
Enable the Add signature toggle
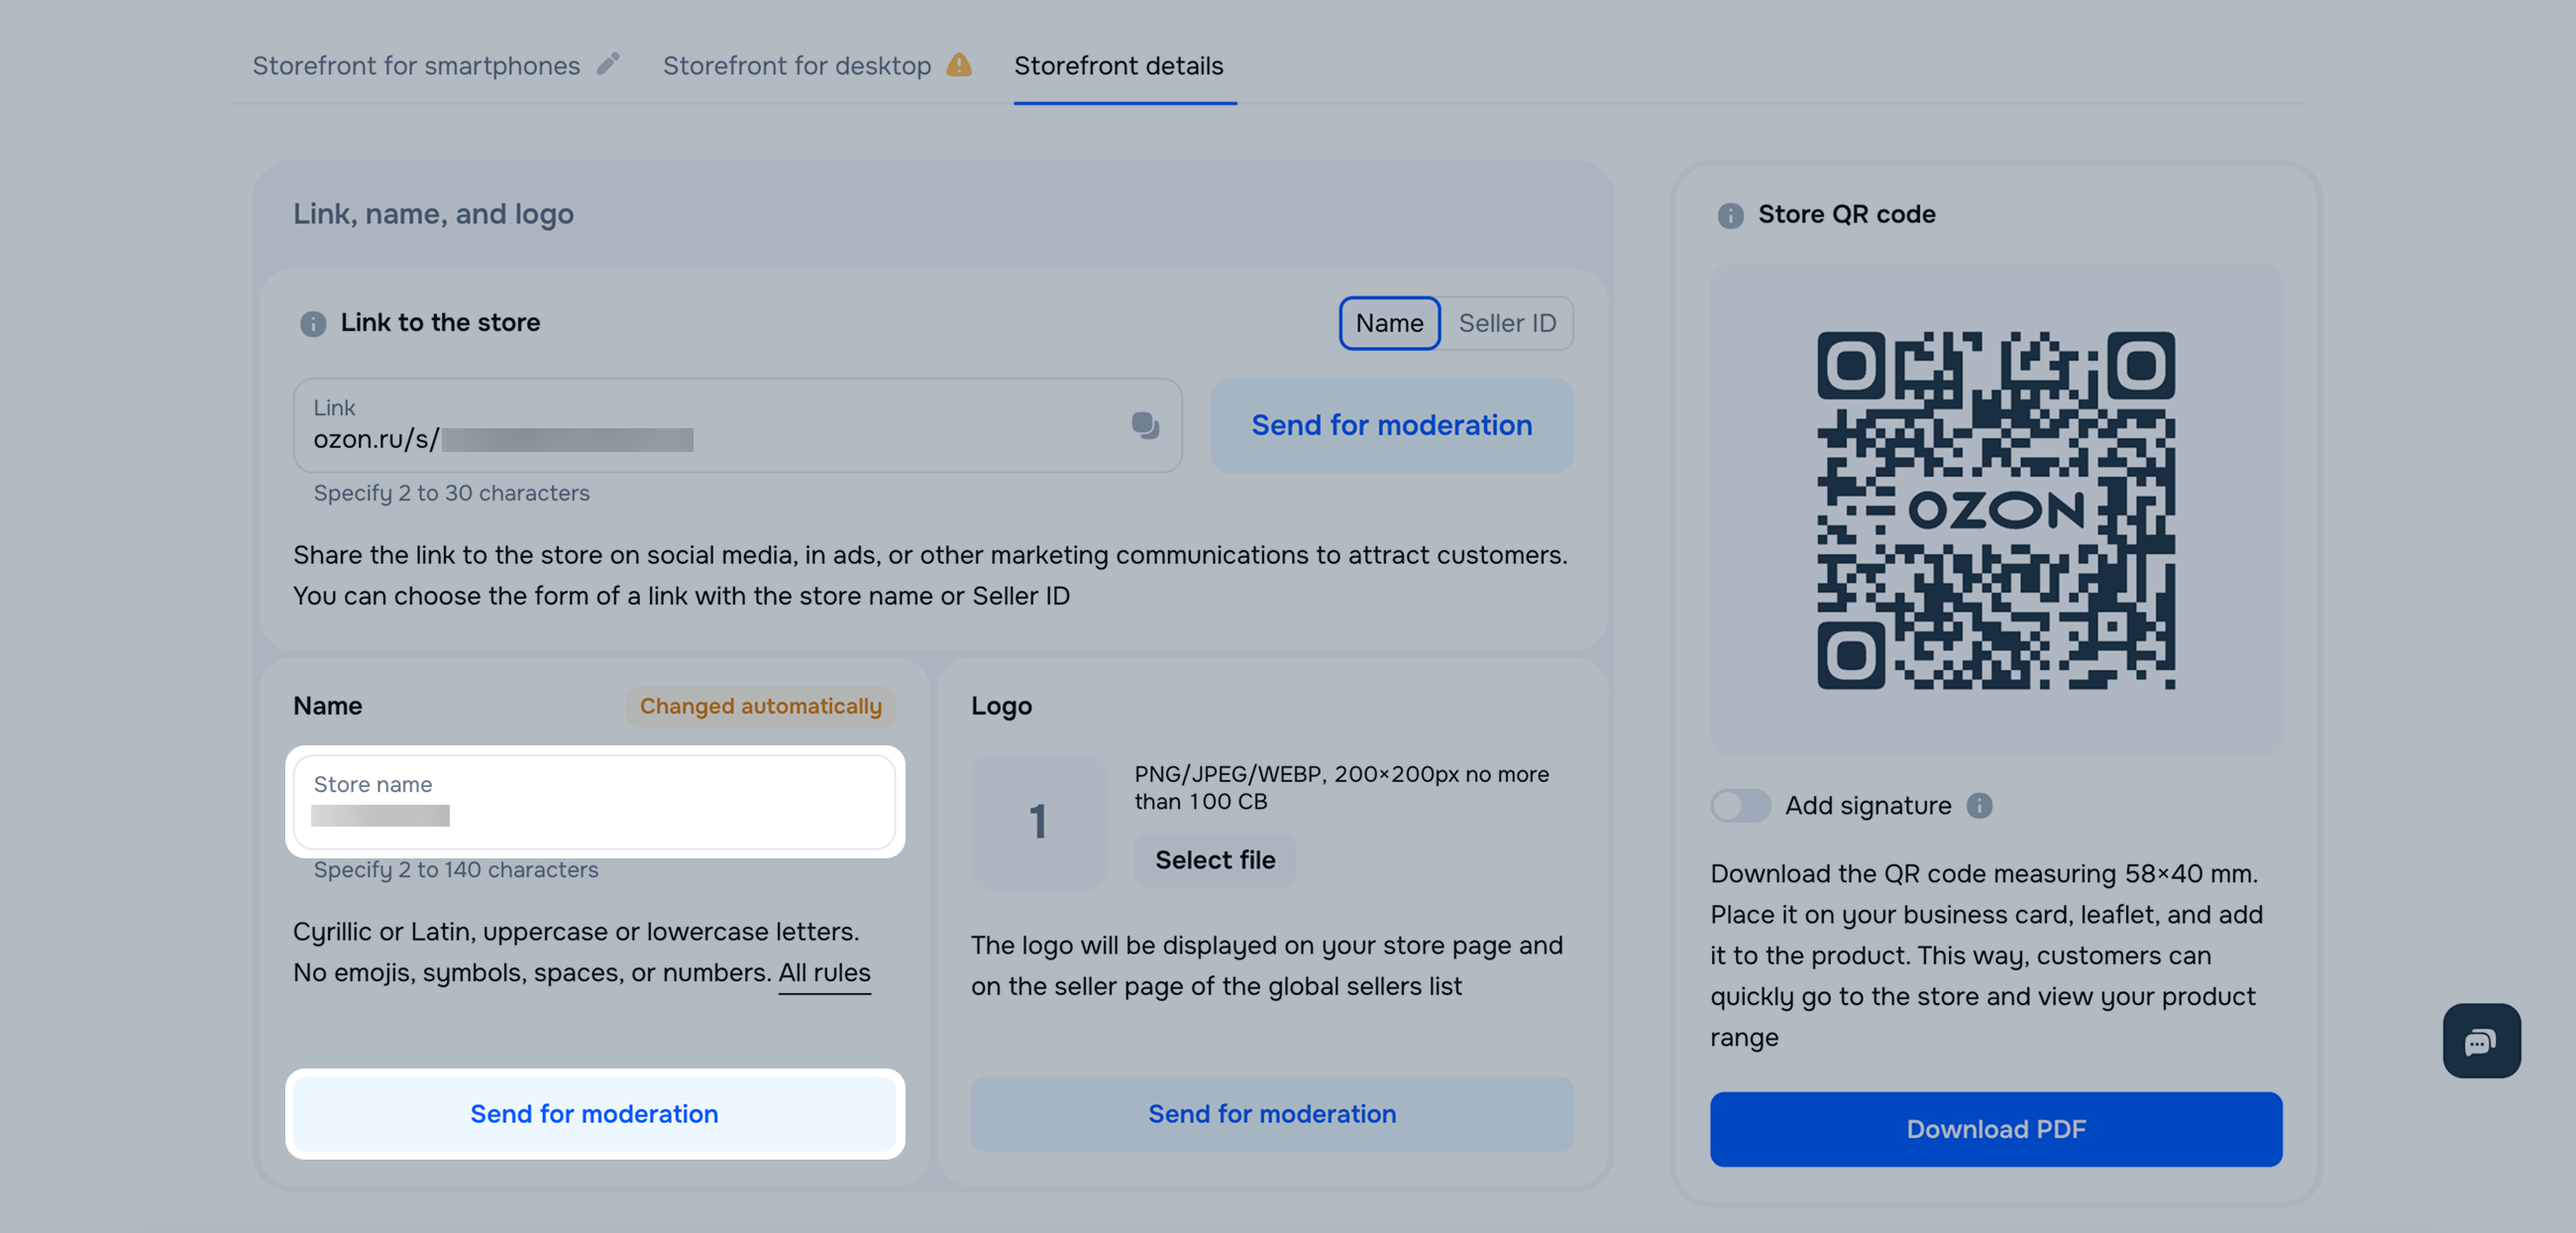coord(1740,805)
